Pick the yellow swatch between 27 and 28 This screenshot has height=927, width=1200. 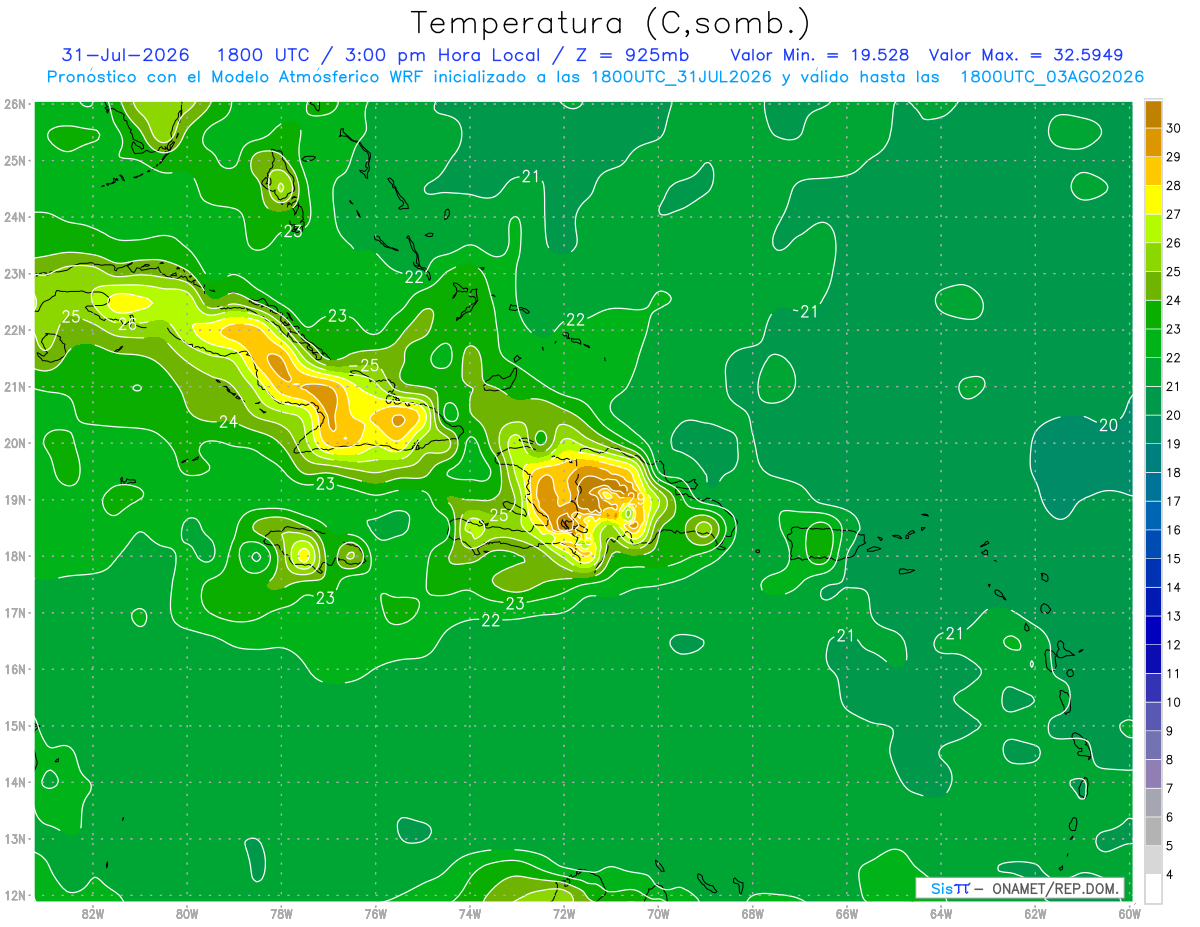coord(1153,200)
